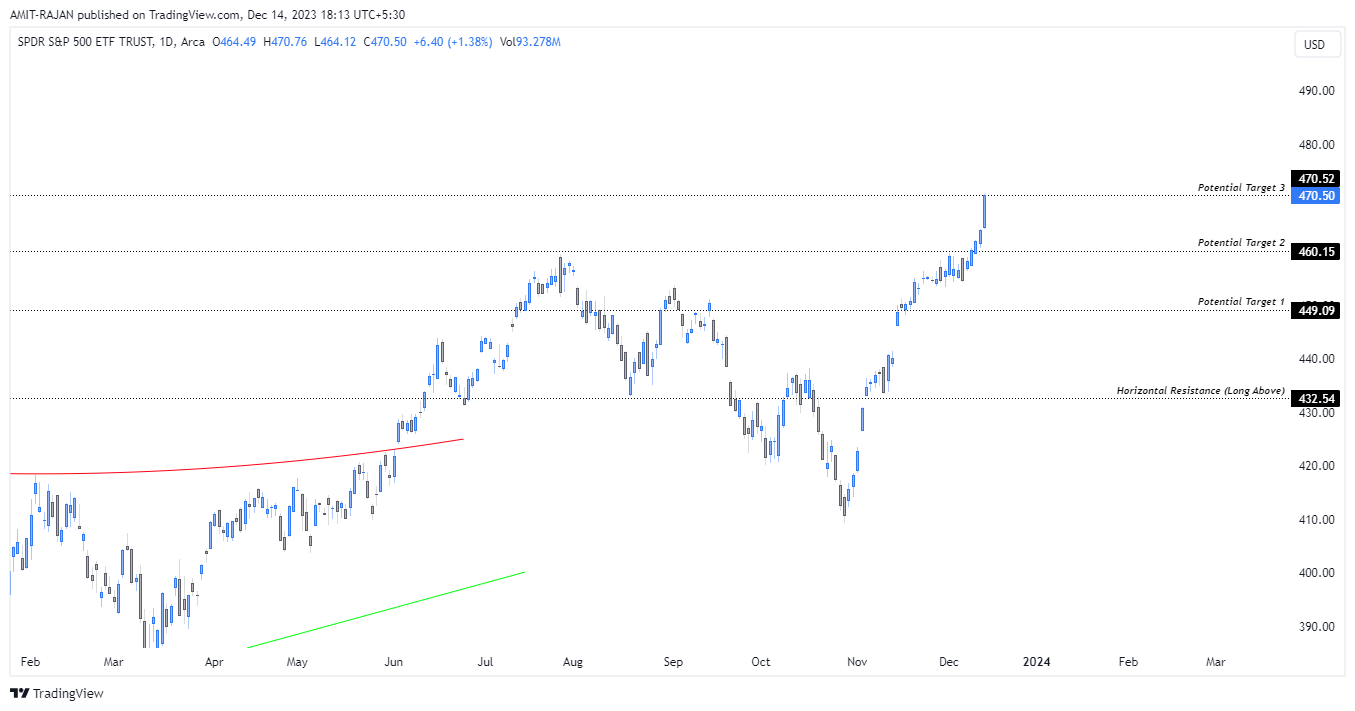Click the Nov label on time axis
Viewport: 1355px width, 711px height.
856,662
